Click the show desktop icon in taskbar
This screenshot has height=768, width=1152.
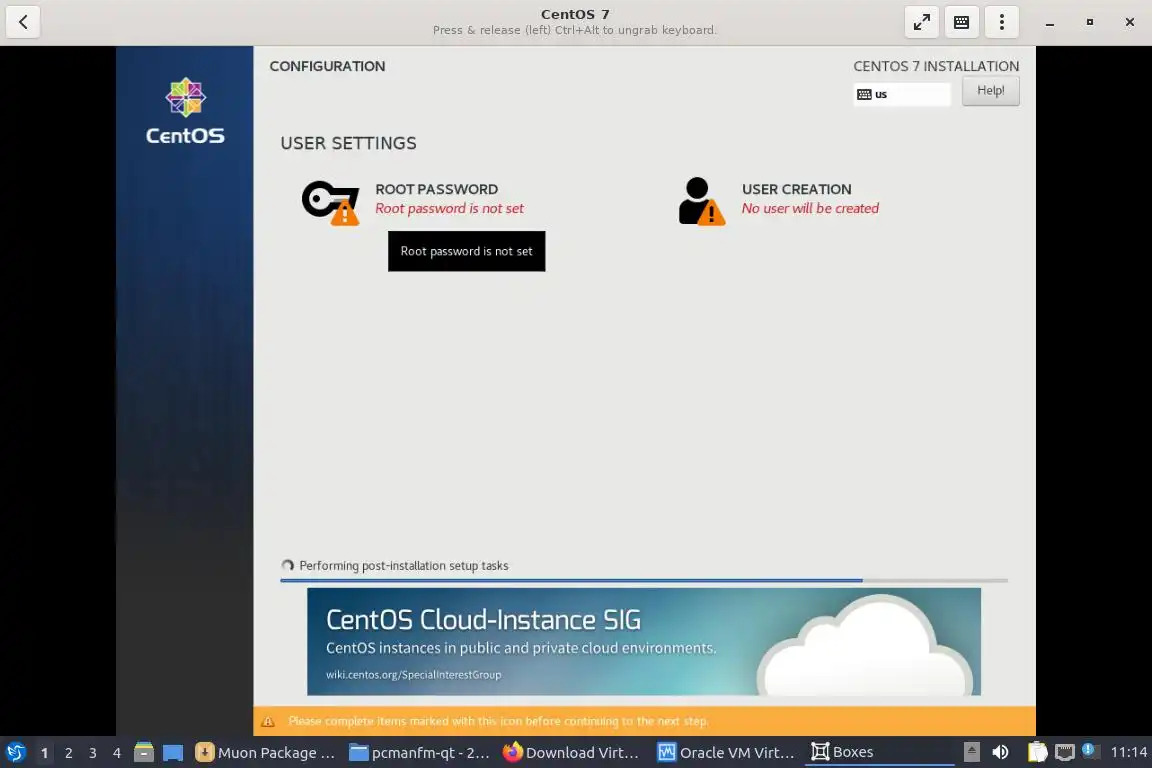coord(173,753)
